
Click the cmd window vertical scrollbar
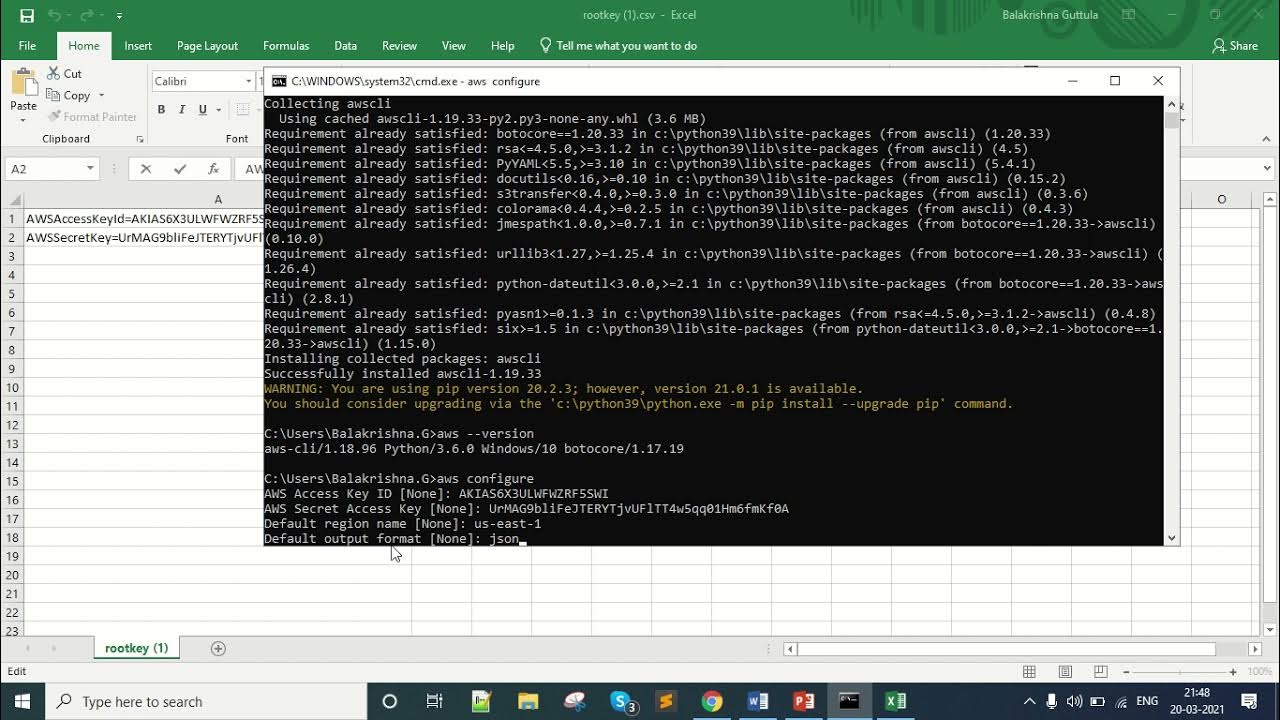pyautogui.click(x=1171, y=119)
